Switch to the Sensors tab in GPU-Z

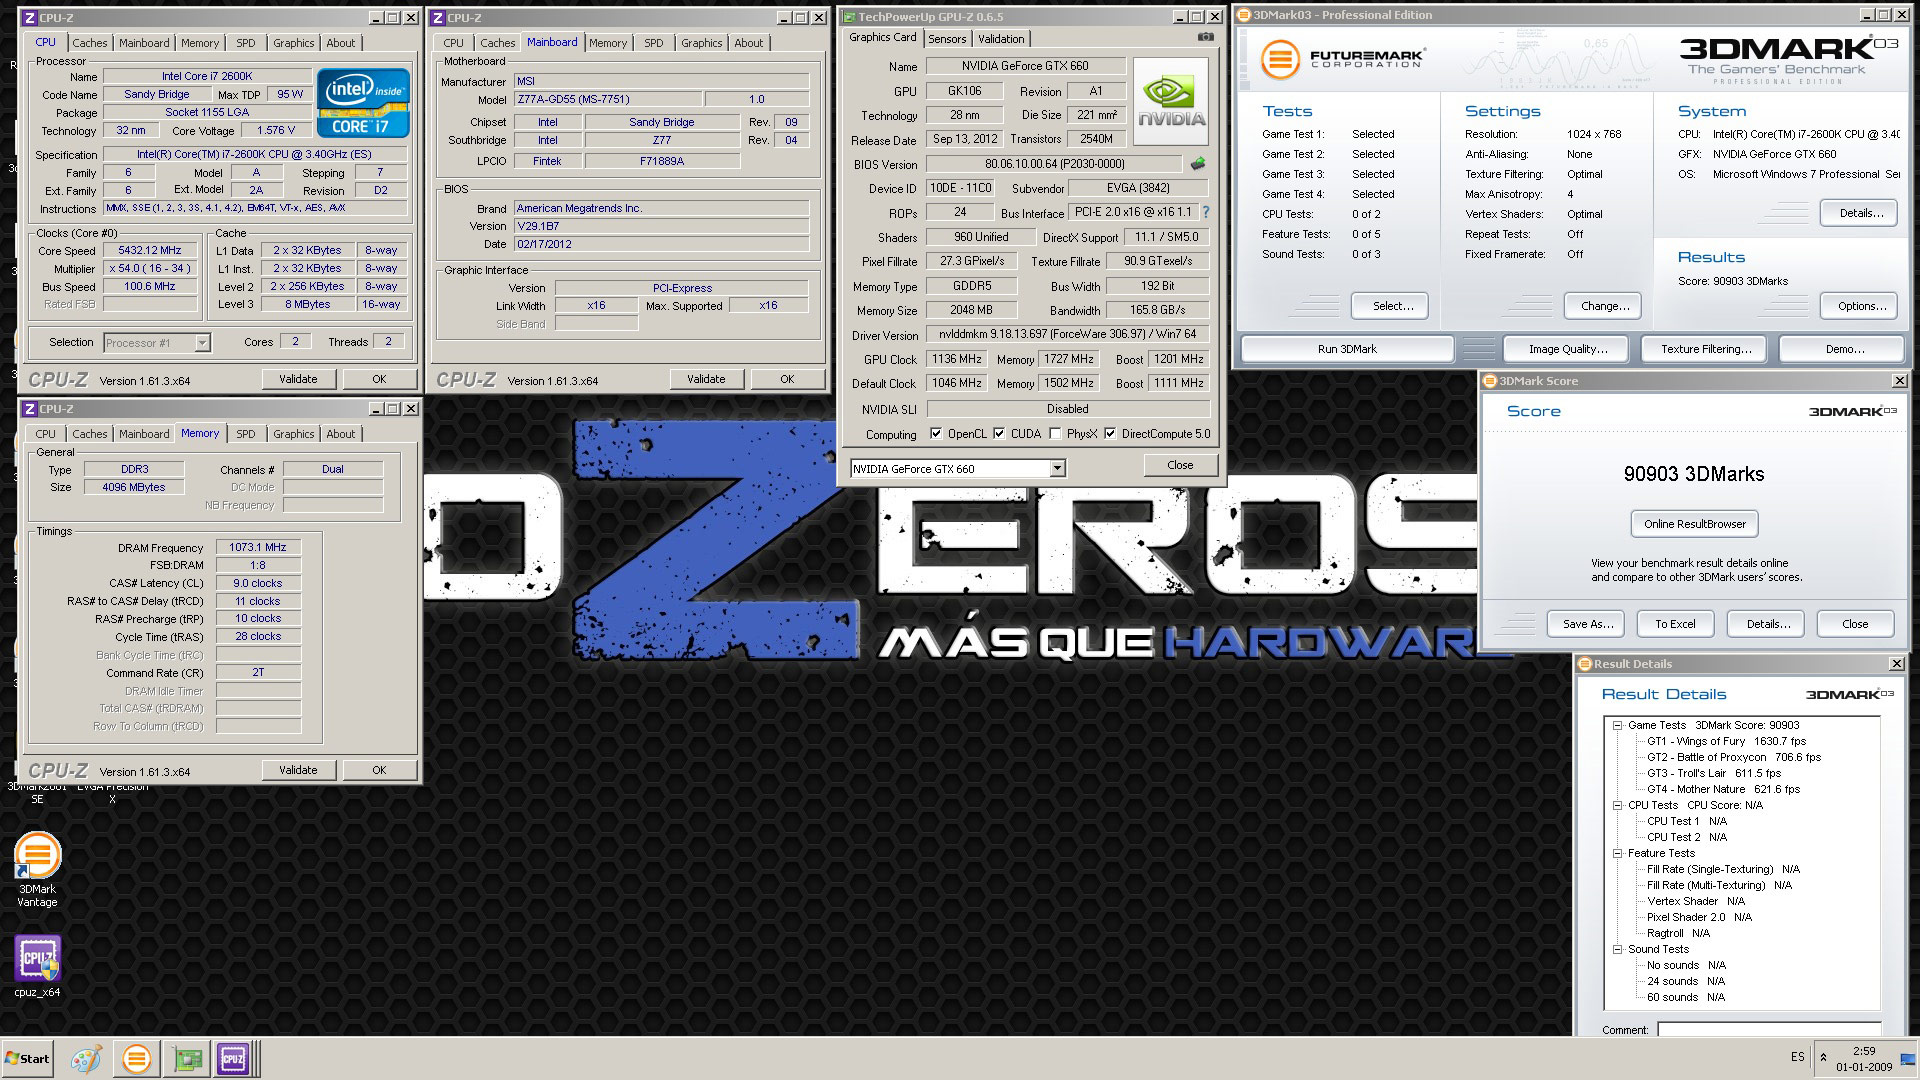[x=946, y=39]
